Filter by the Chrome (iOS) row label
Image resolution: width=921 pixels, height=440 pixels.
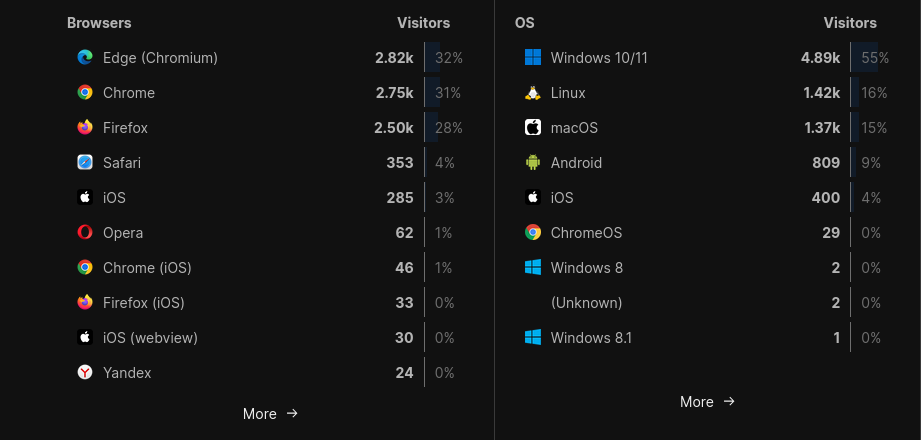point(147,268)
